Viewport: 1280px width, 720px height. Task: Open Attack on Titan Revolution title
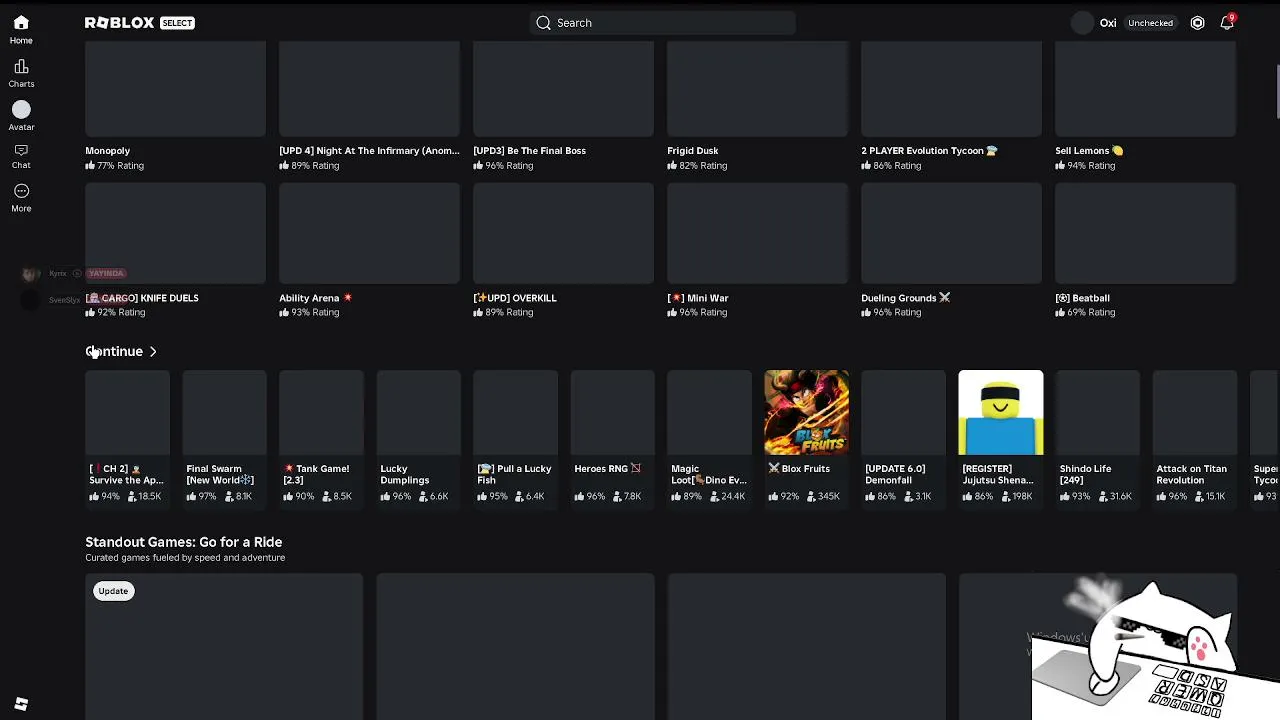coord(1191,474)
